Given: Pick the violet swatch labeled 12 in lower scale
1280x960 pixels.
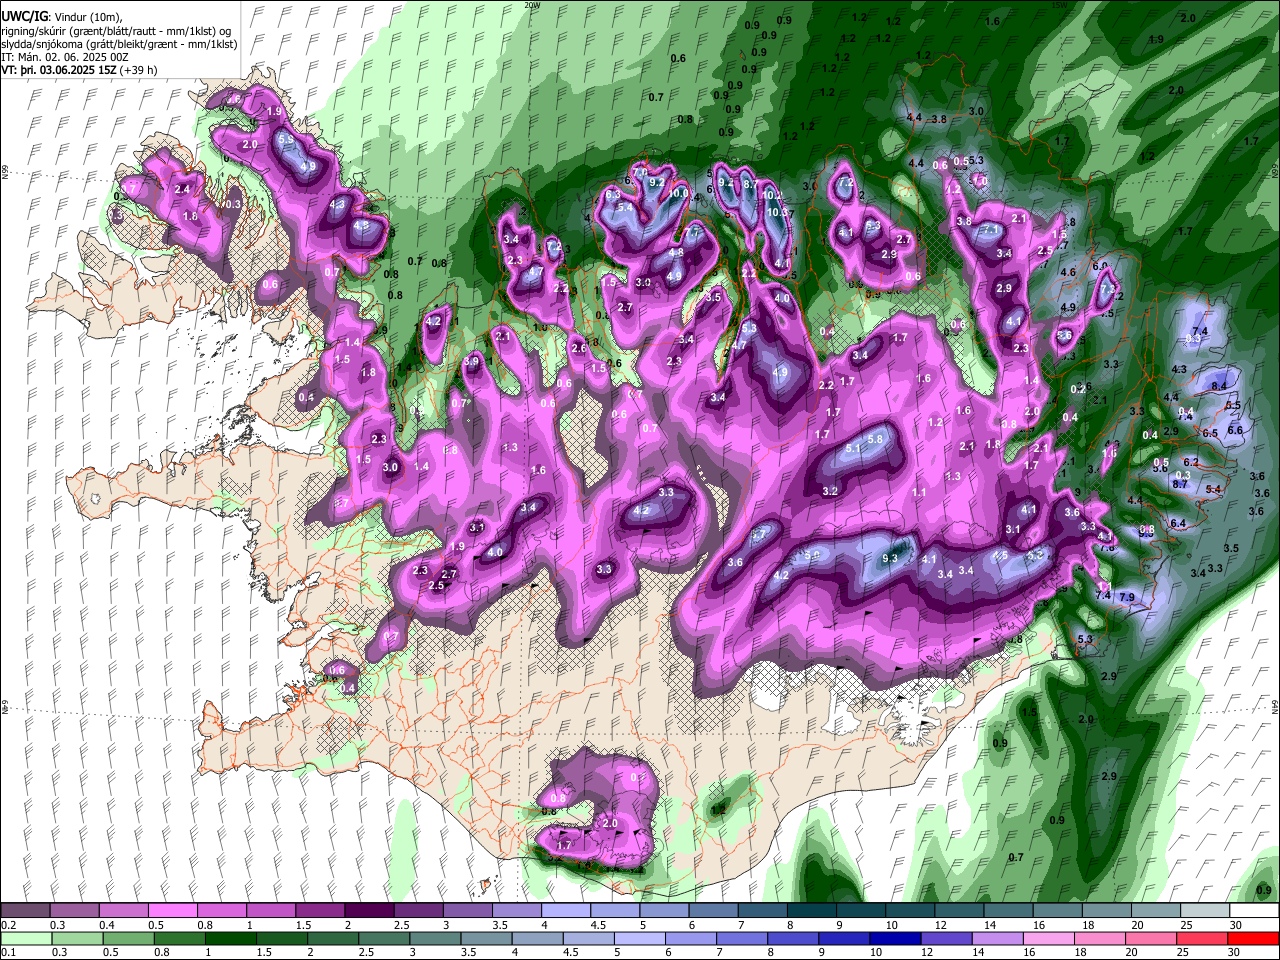Looking at the screenshot, I should [x=946, y=939].
